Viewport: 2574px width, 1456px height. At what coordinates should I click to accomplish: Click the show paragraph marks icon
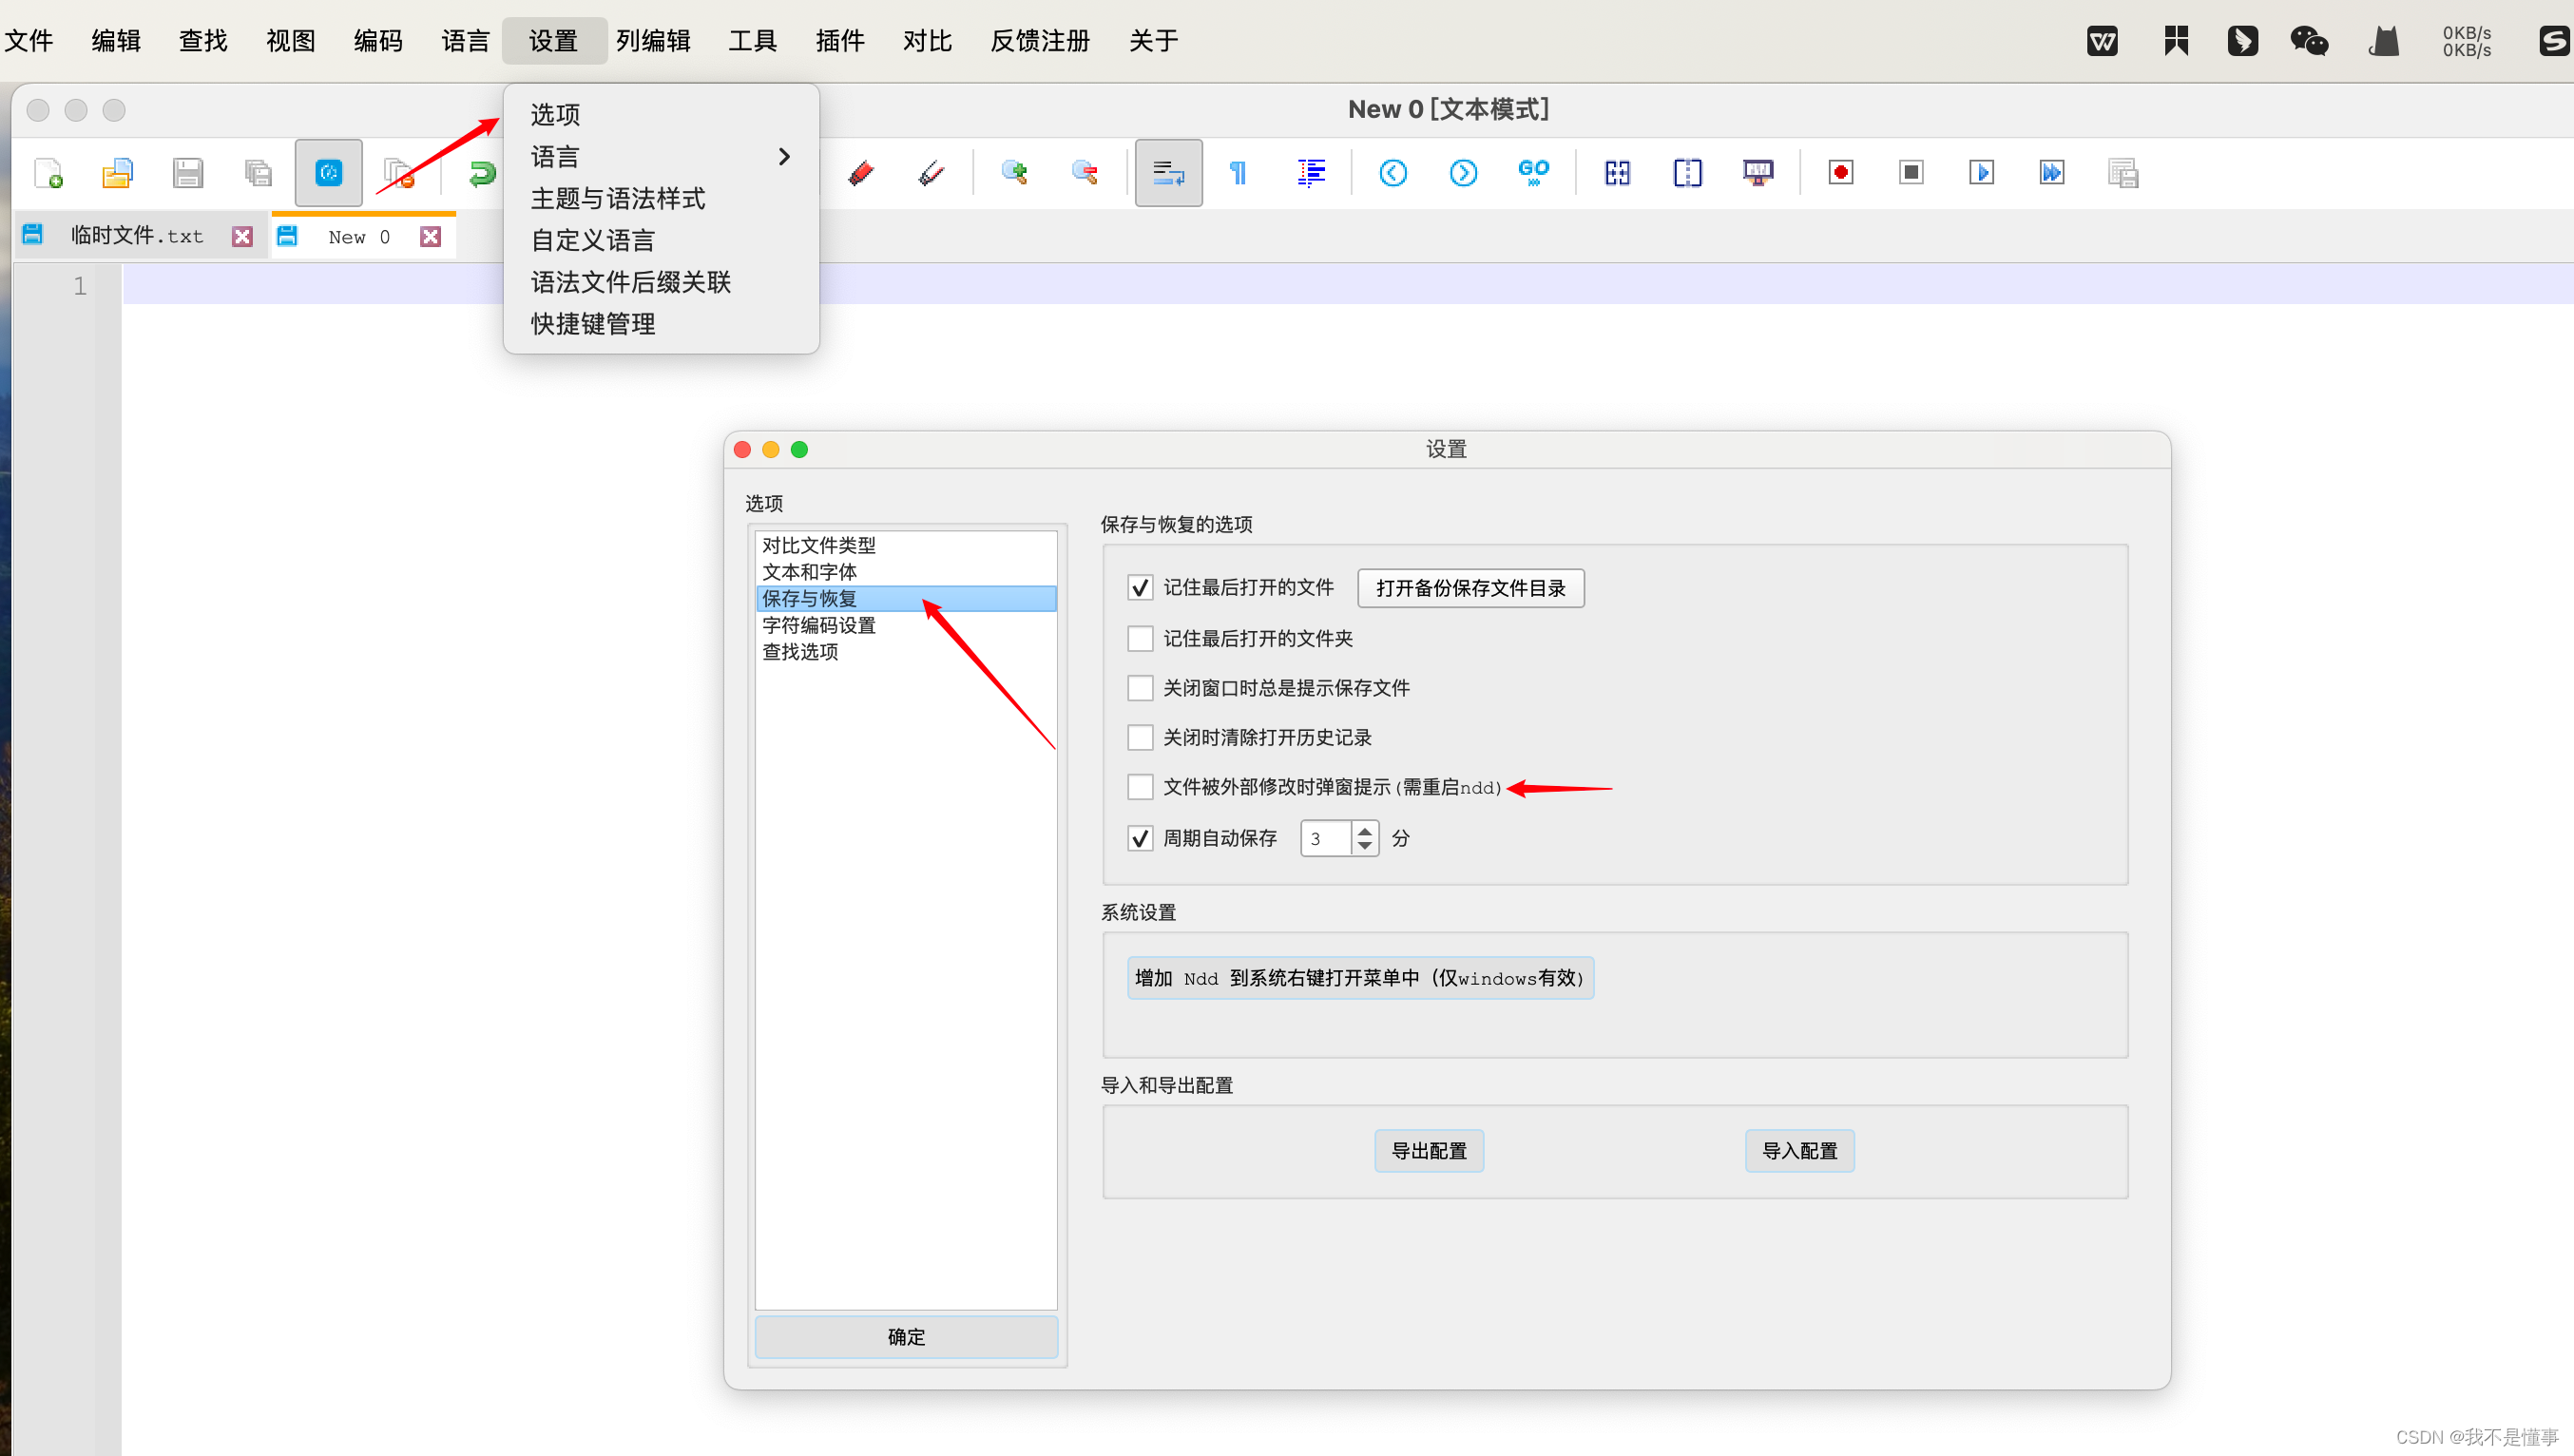click(x=1238, y=173)
